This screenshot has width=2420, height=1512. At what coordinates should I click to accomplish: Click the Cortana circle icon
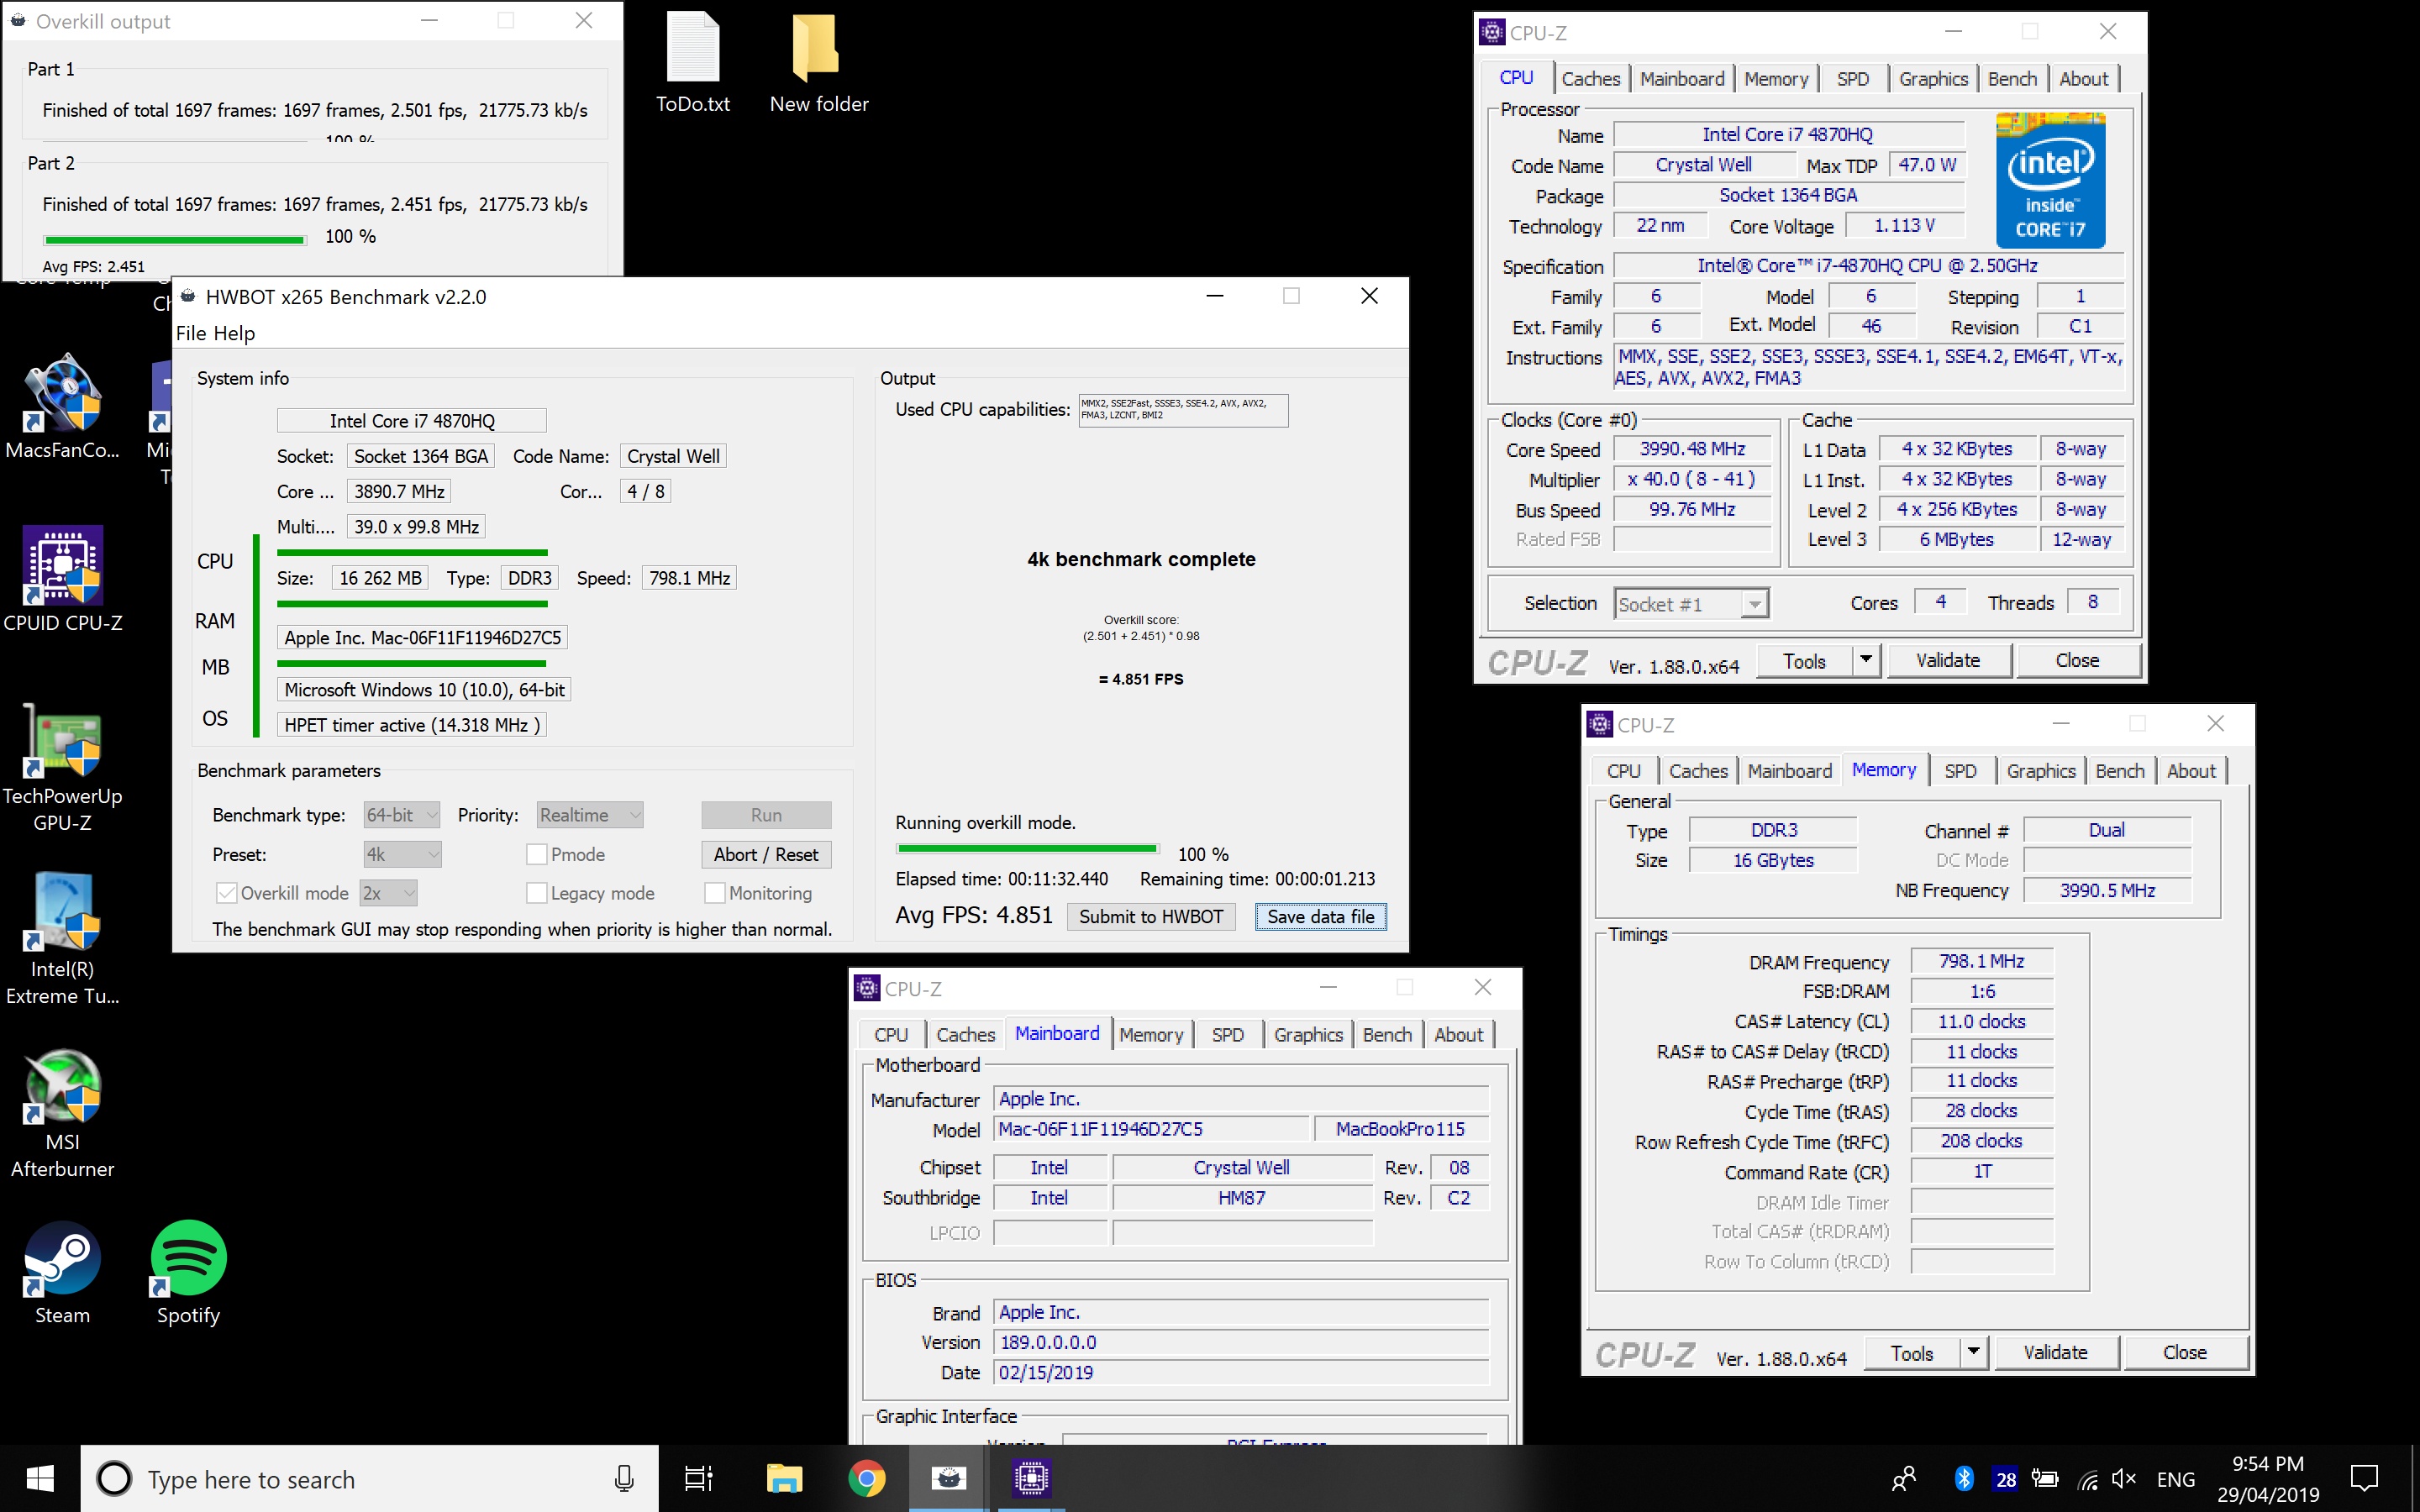tap(114, 1478)
